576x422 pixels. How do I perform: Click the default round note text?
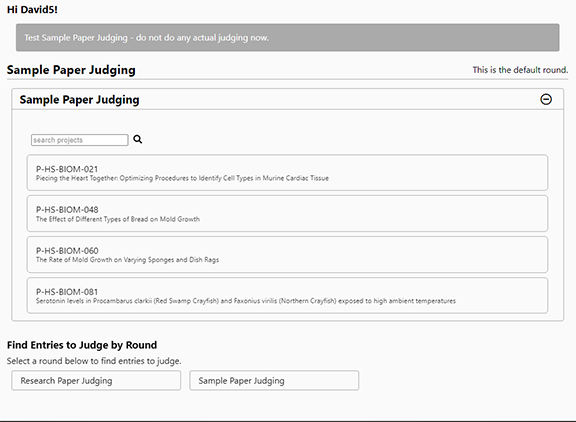pos(520,70)
